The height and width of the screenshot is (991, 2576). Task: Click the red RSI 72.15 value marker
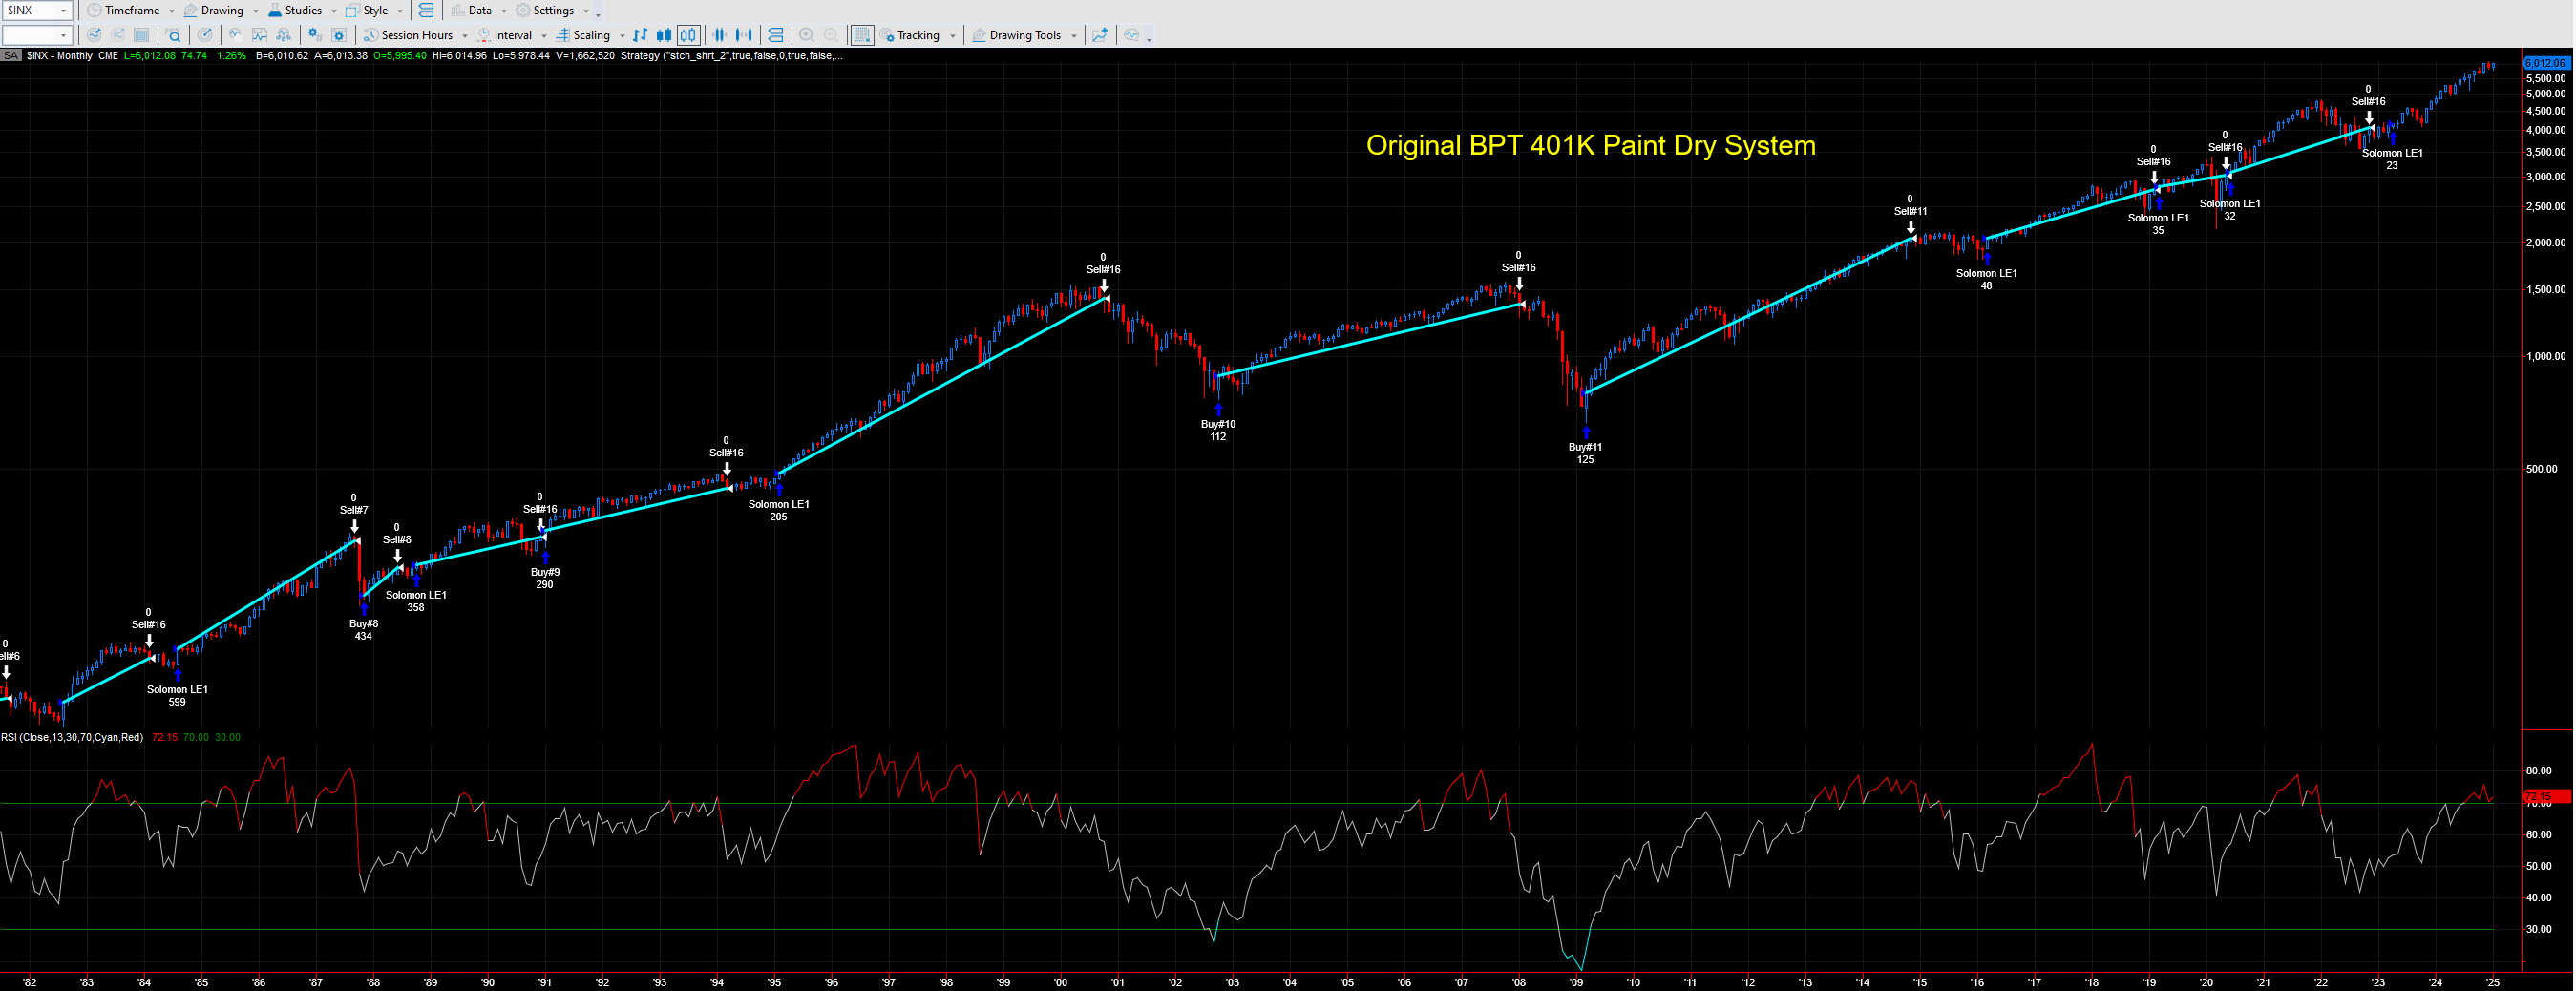2545,797
